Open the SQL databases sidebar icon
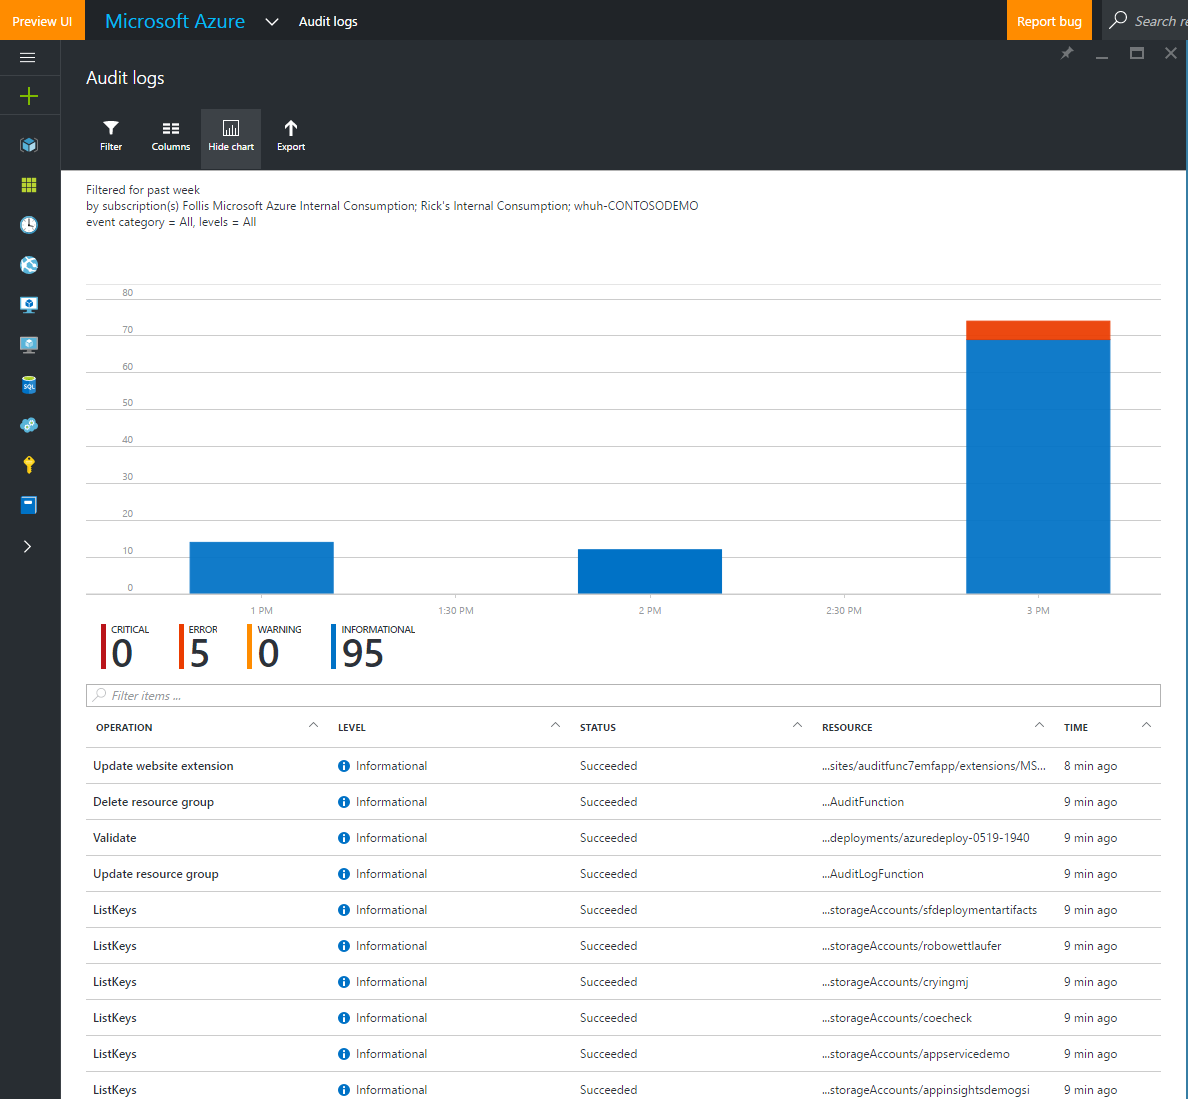This screenshot has height=1099, width=1188. [x=29, y=385]
